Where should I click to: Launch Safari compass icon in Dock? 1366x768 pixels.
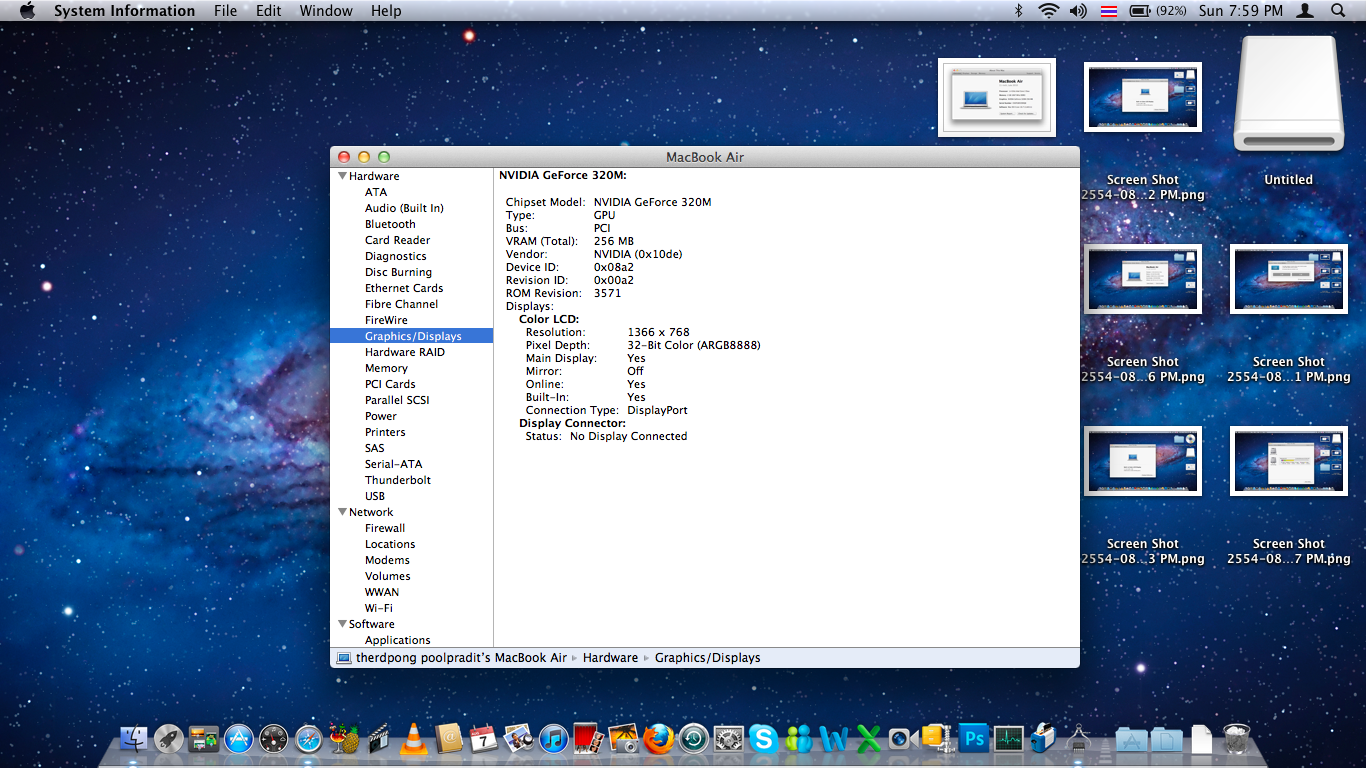308,739
